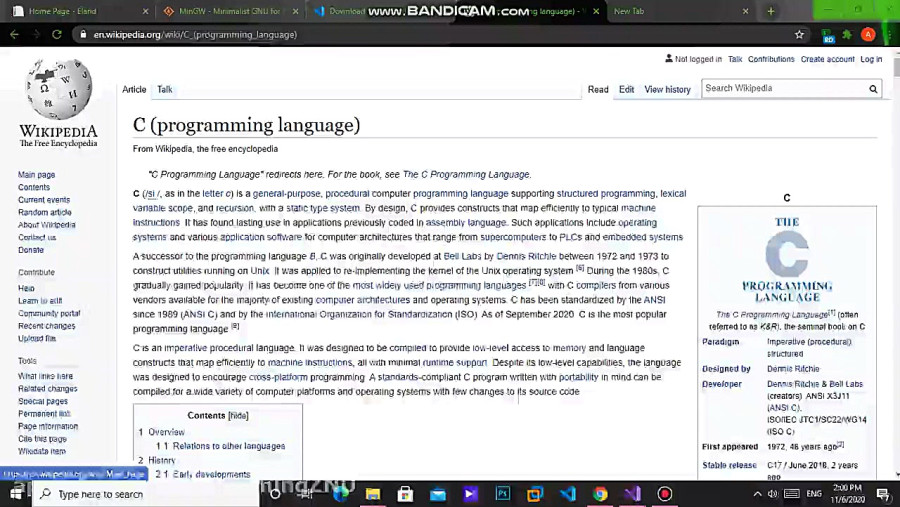Open What links here link
Image resolution: width=900 pixels, height=507 pixels.
pos(45,376)
